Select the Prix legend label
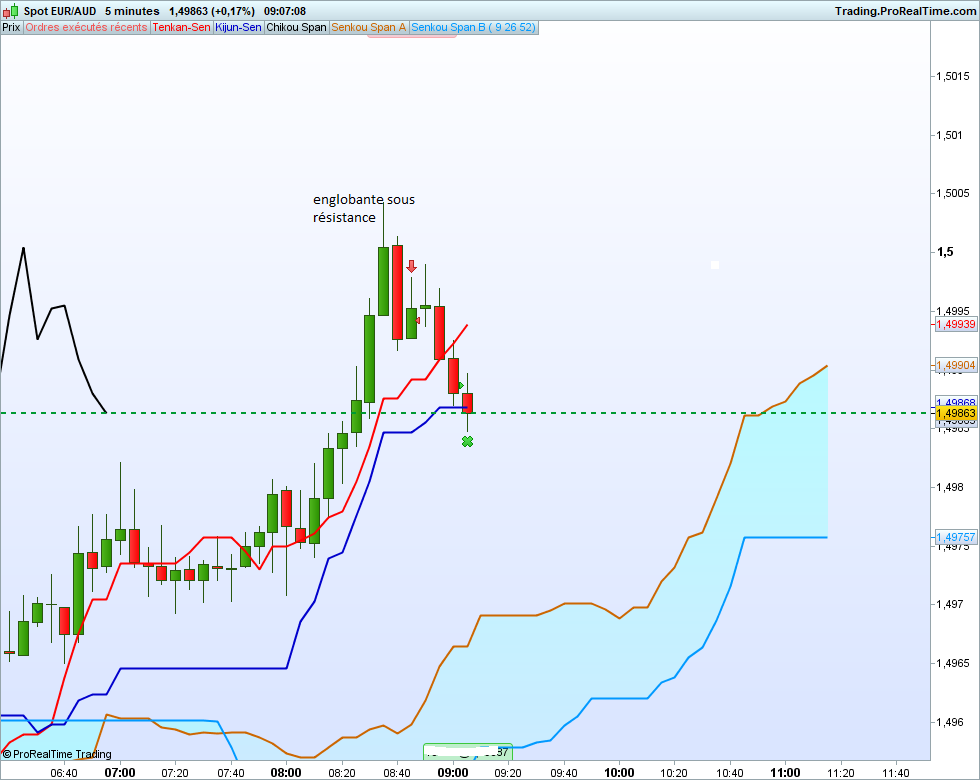Screen dimensions: 980x780 pos(11,28)
